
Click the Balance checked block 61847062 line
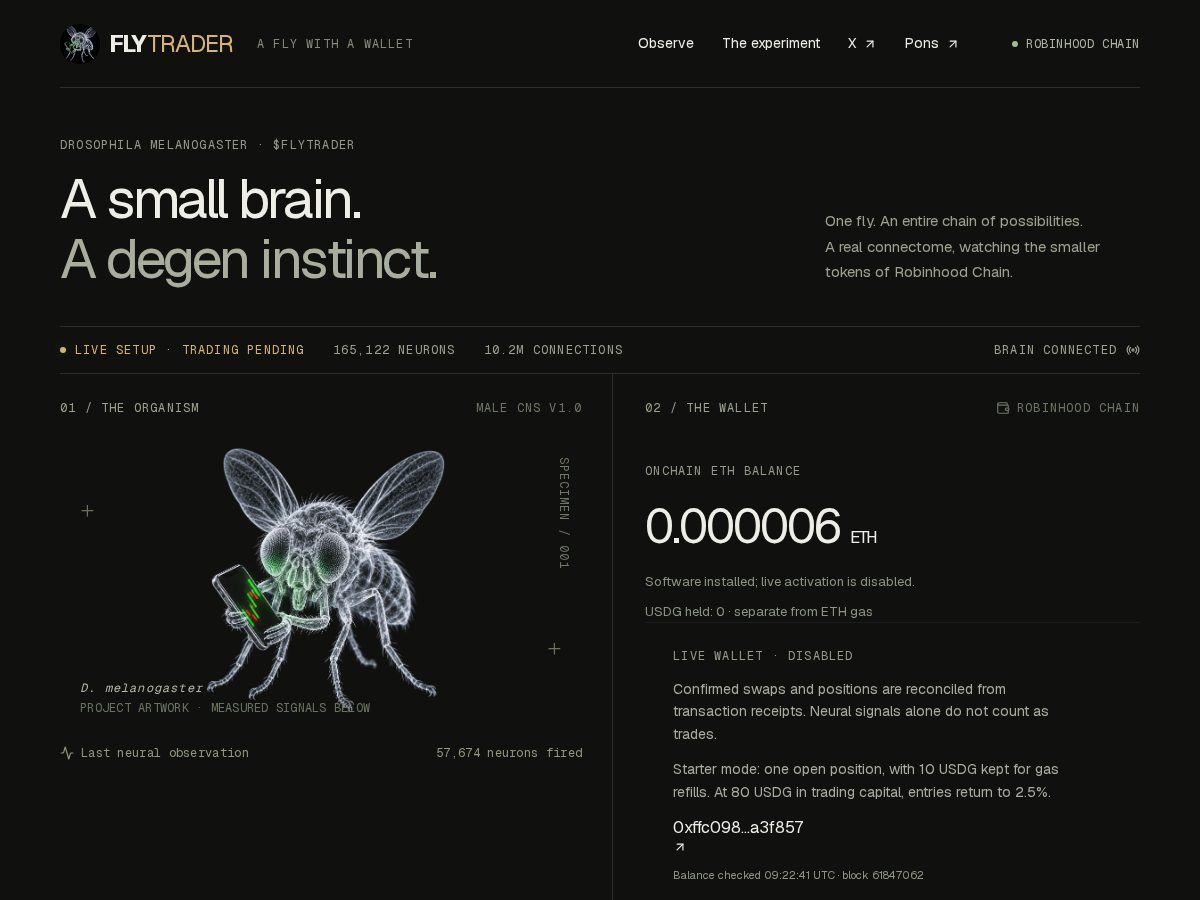pos(798,875)
